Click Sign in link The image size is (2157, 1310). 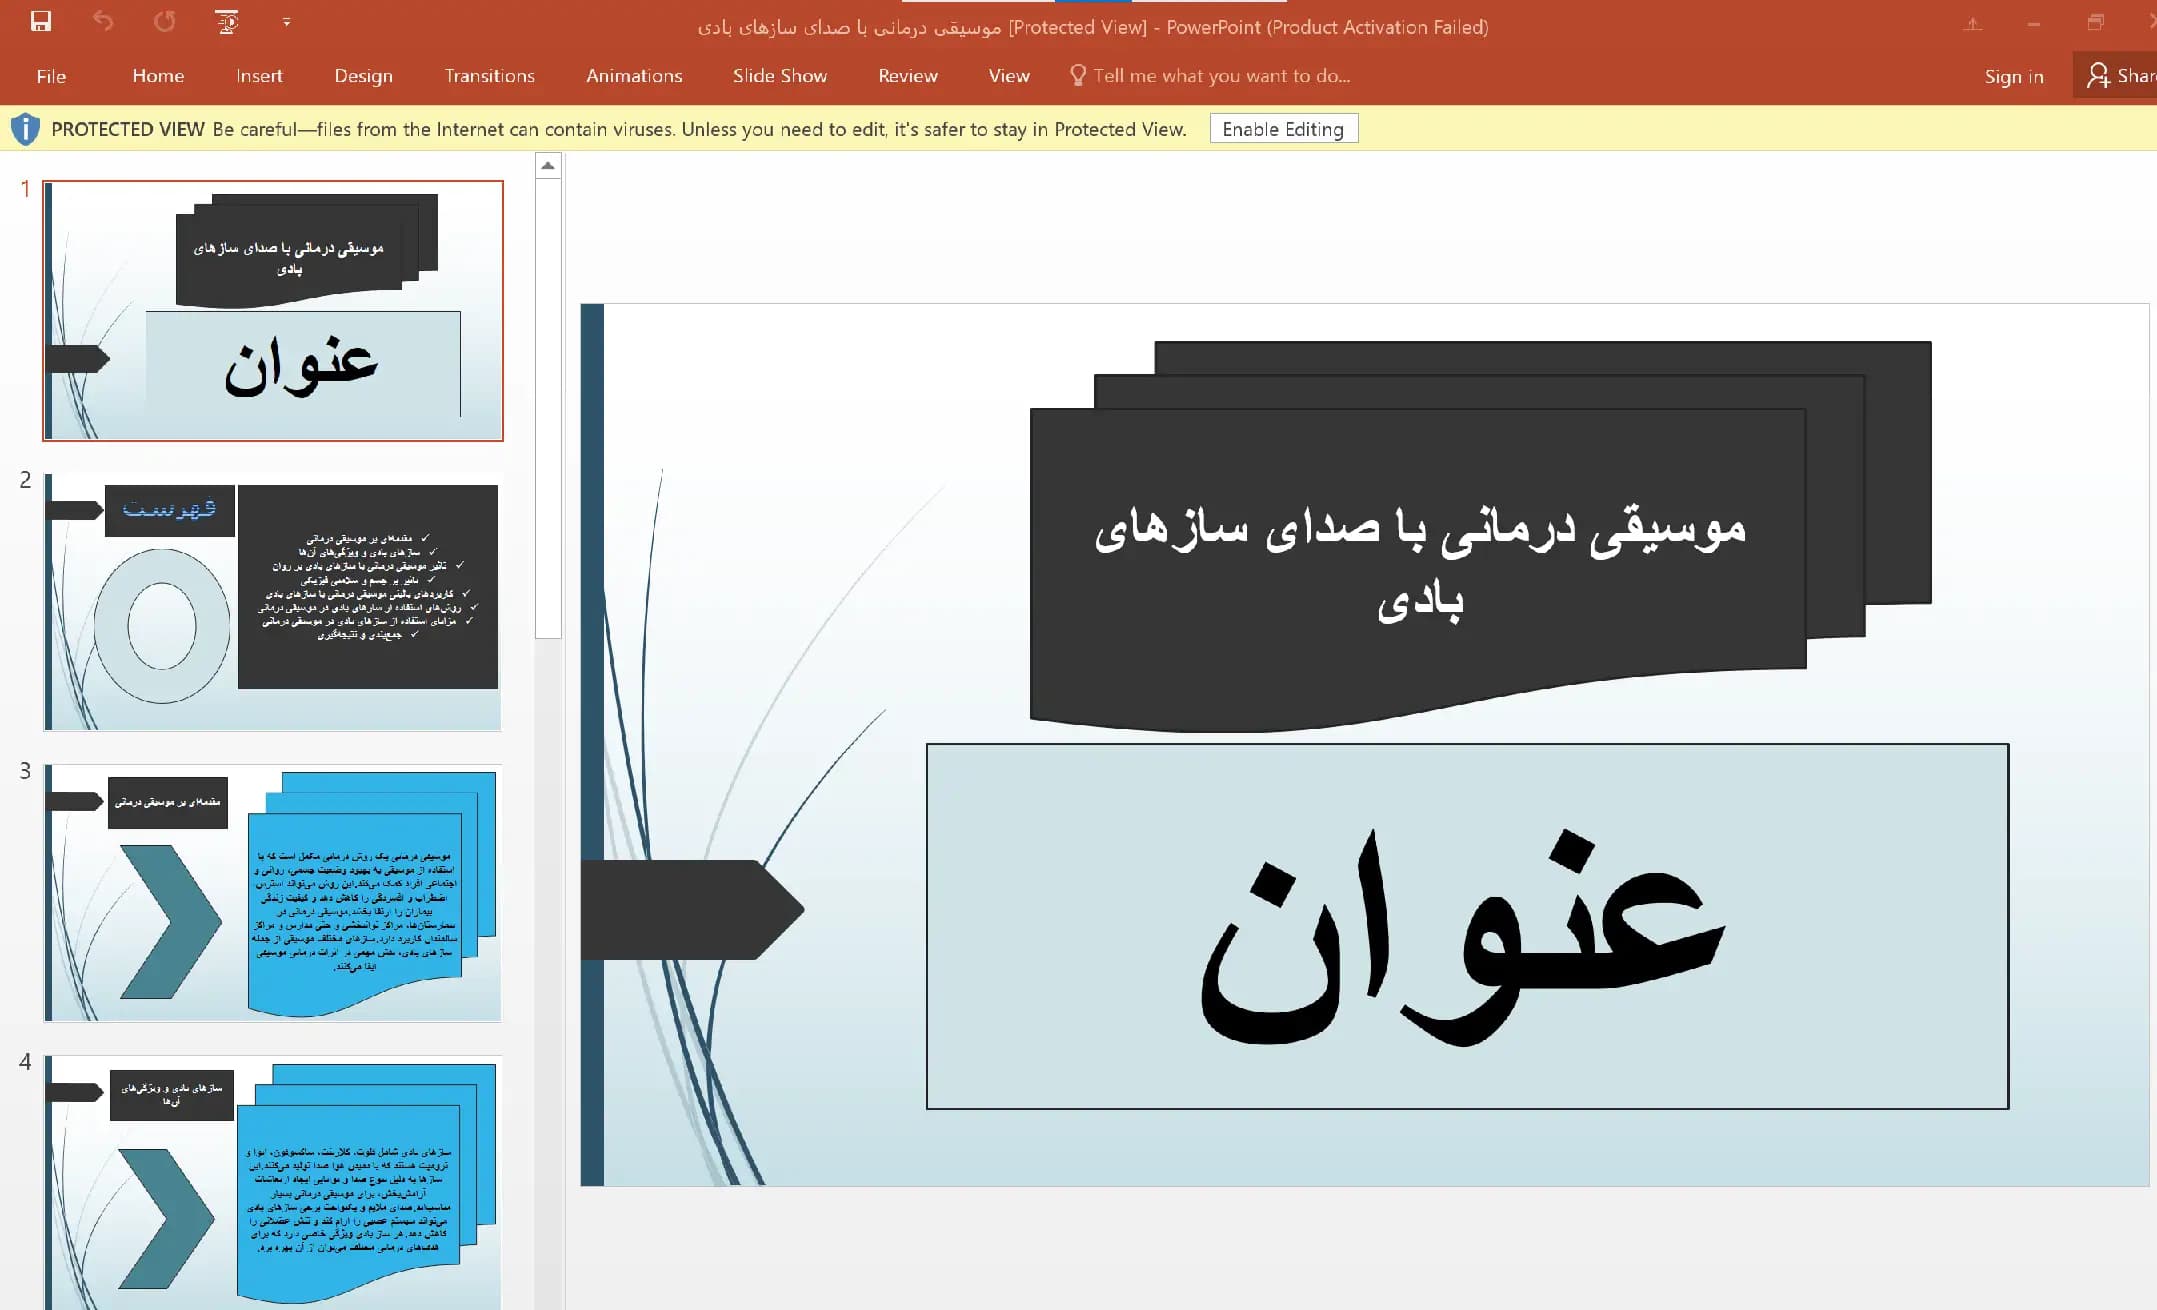(x=2013, y=76)
